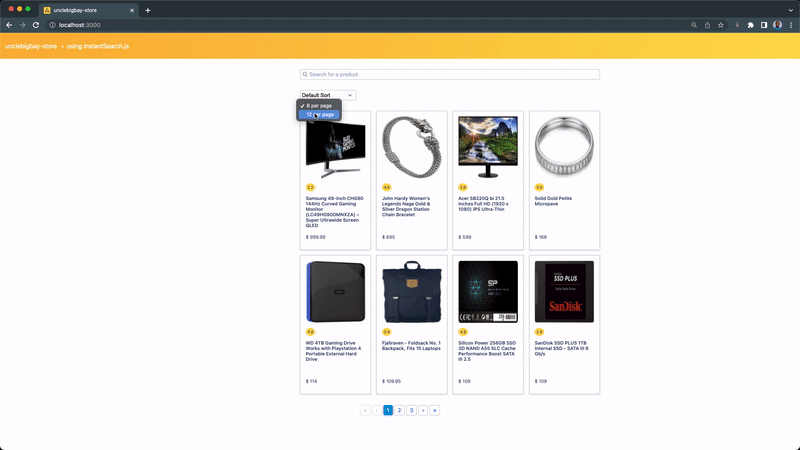Open the Silicon Power SSD image

[488, 292]
